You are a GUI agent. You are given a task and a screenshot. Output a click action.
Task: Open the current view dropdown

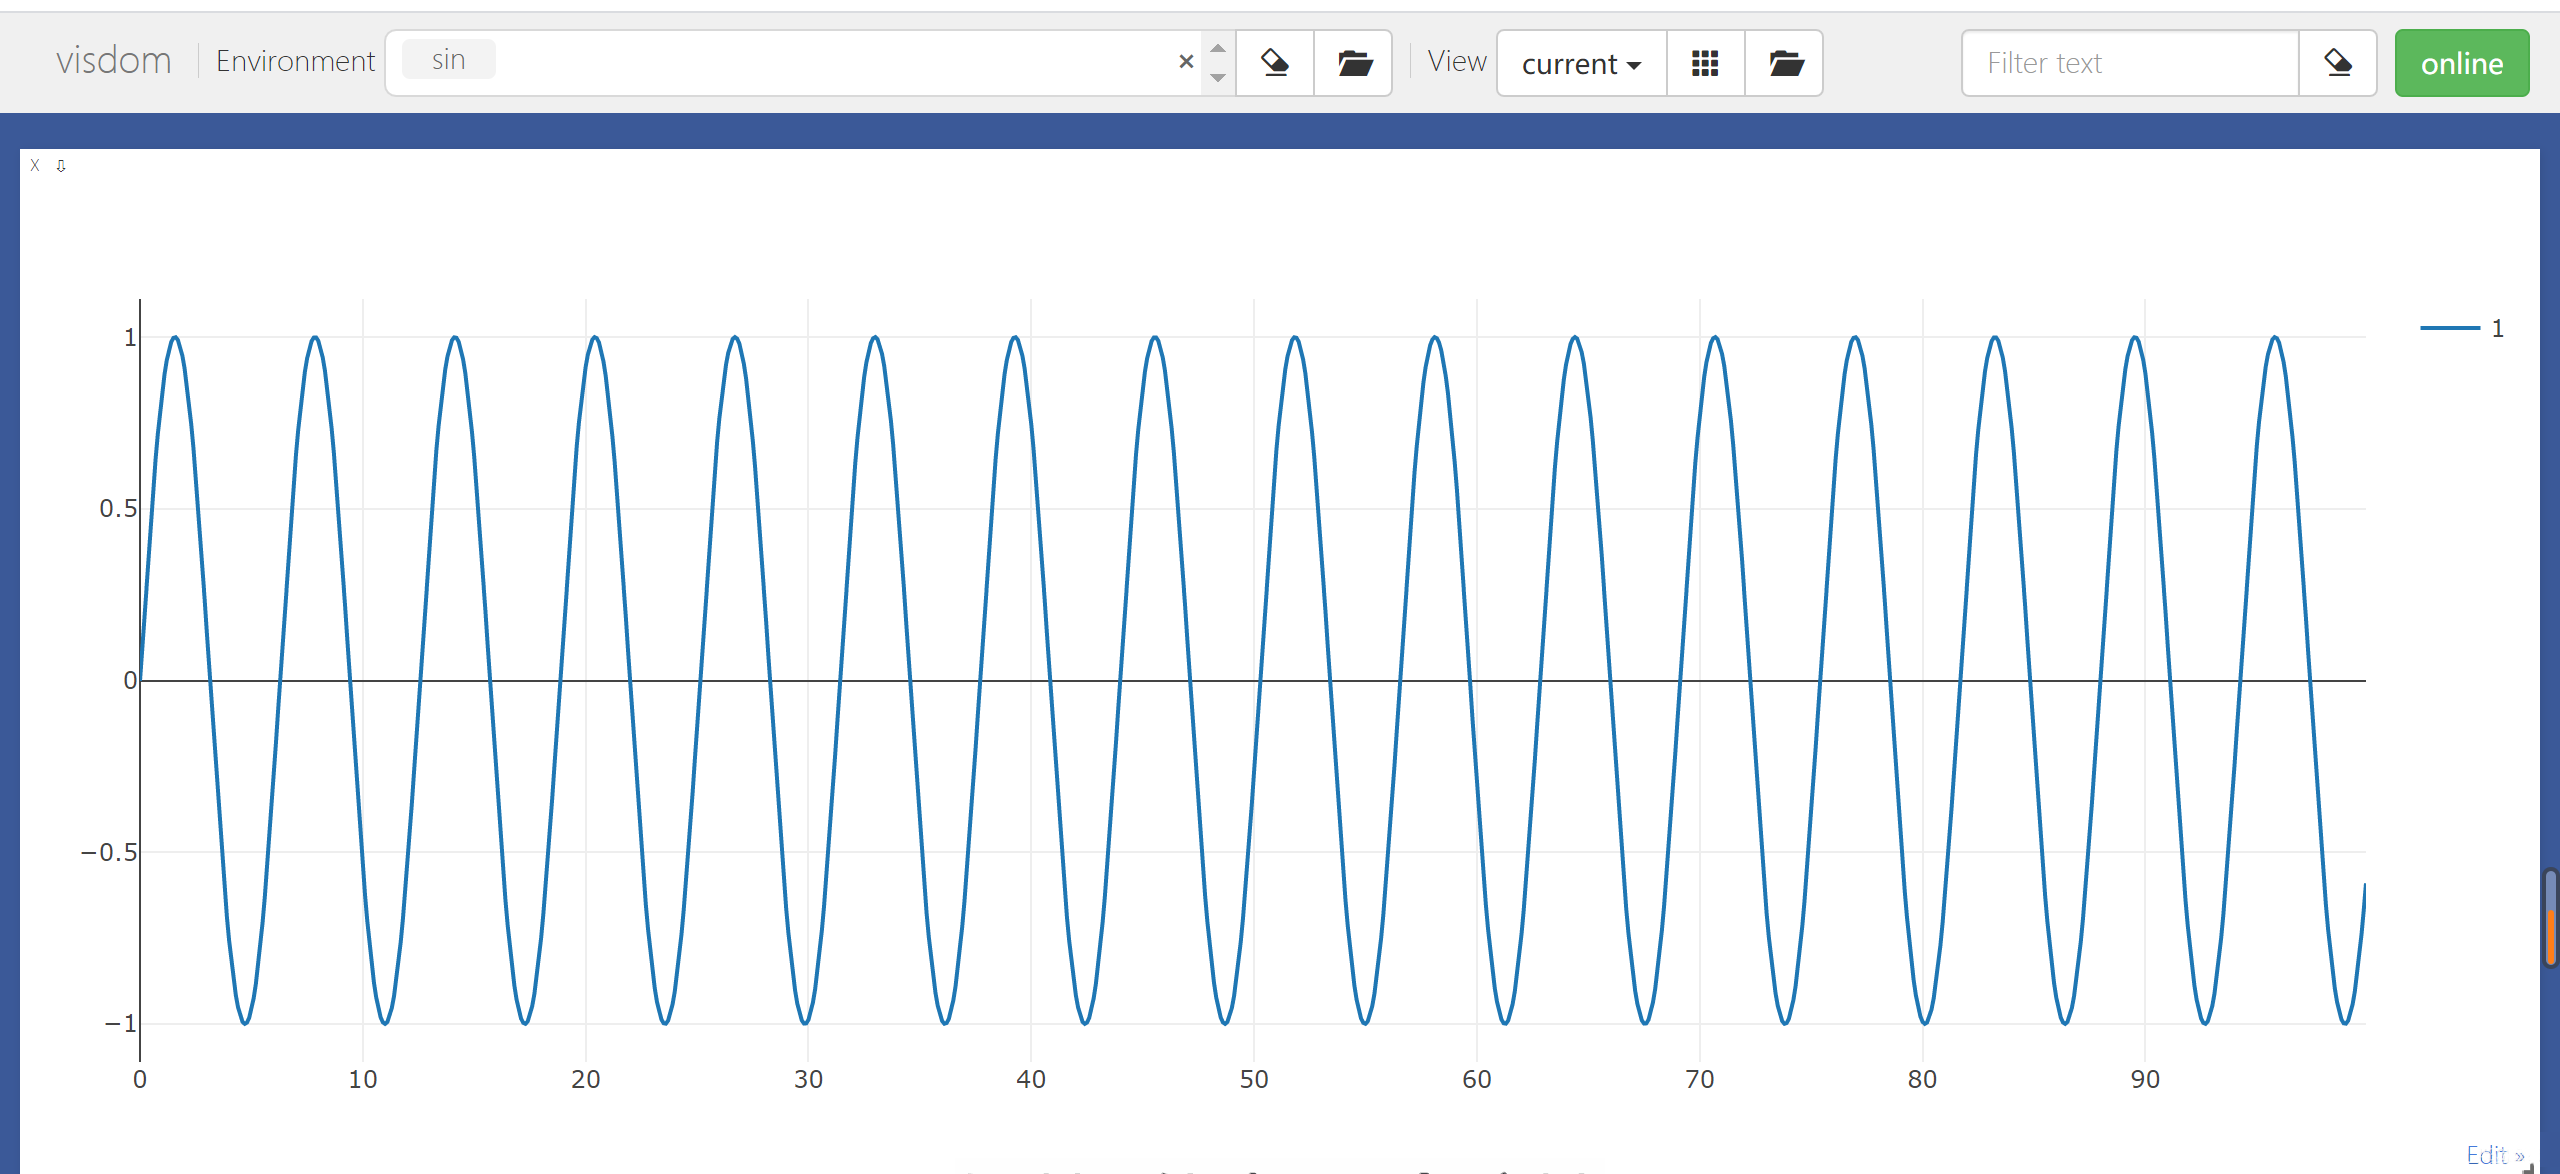pos(1581,63)
